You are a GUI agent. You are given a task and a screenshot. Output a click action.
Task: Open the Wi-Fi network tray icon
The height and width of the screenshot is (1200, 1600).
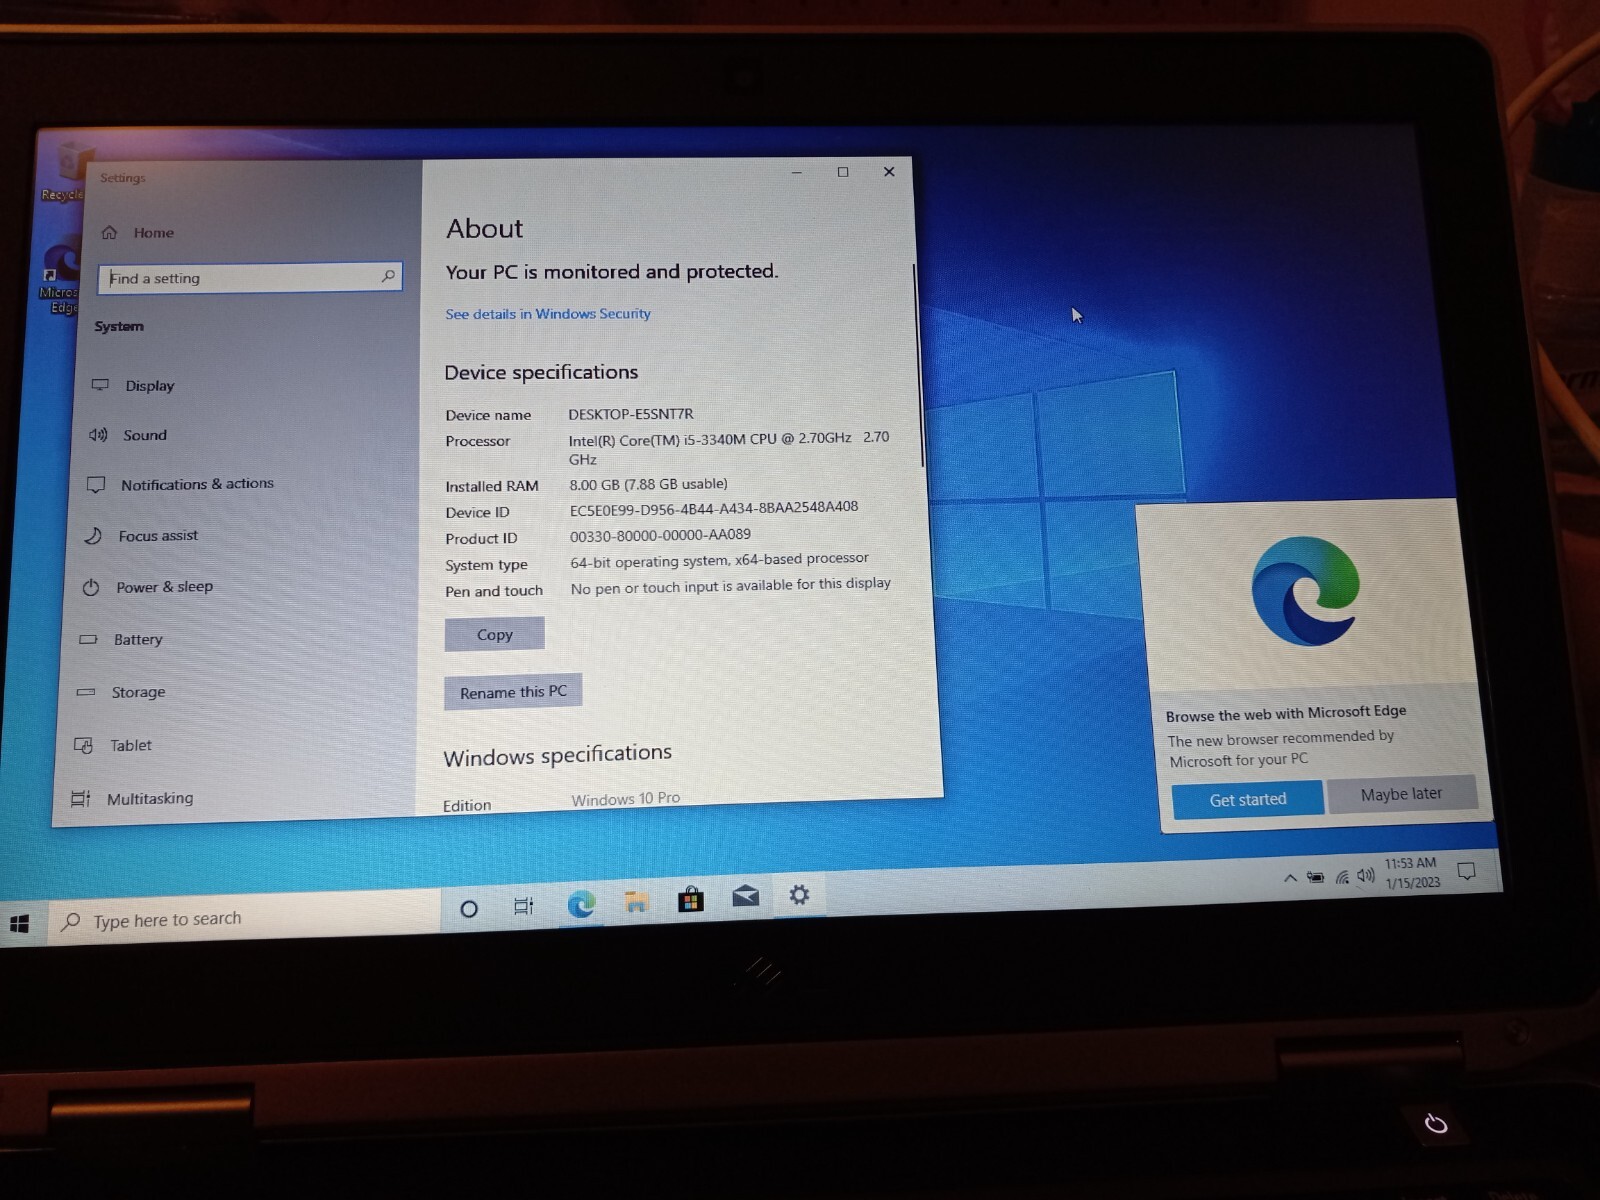(1342, 877)
